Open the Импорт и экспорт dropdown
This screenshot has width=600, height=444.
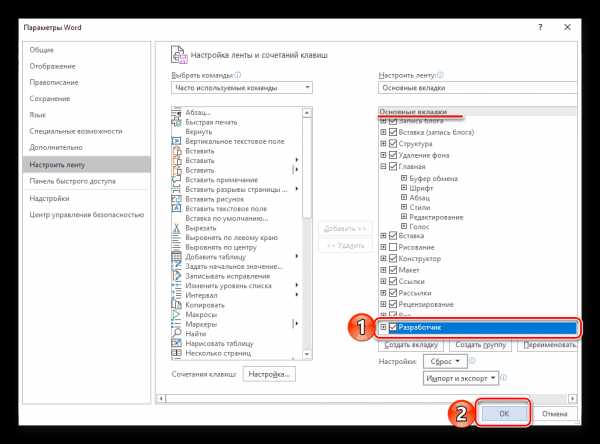(x=461, y=378)
